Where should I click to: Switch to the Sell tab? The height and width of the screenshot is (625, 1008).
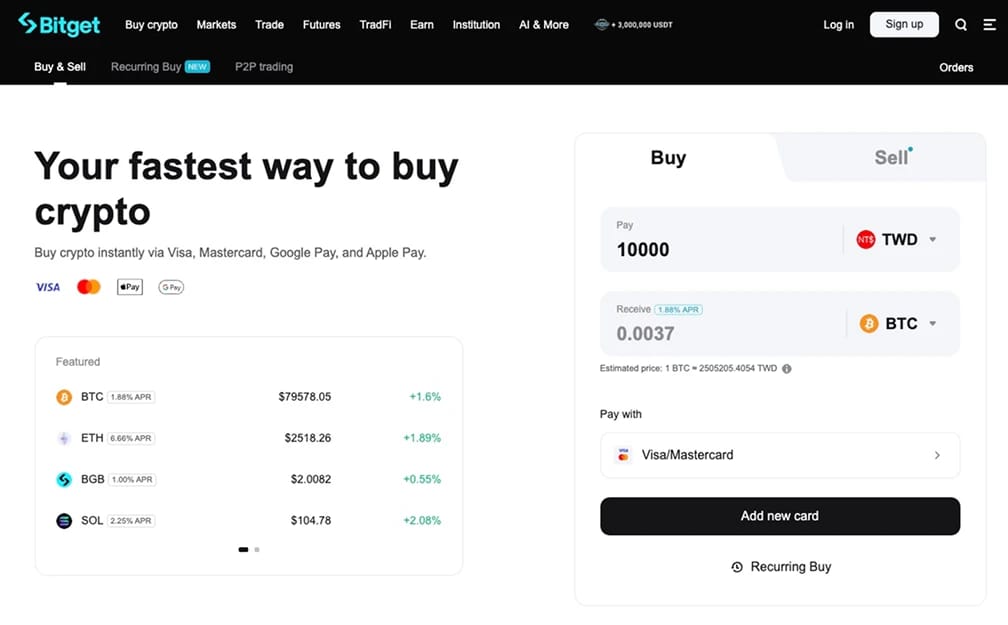tap(891, 158)
